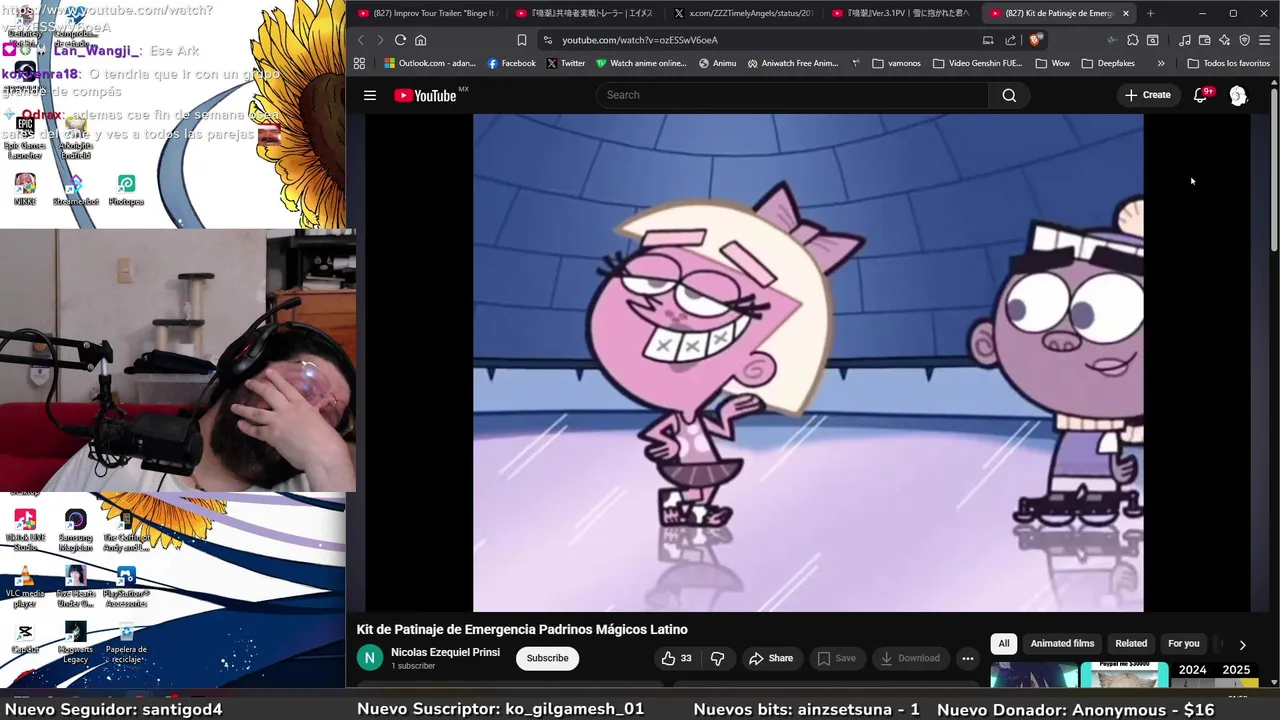The width and height of the screenshot is (1280, 720).
Task: Open the YouTube hamburger guide menu
Action: pyautogui.click(x=370, y=95)
